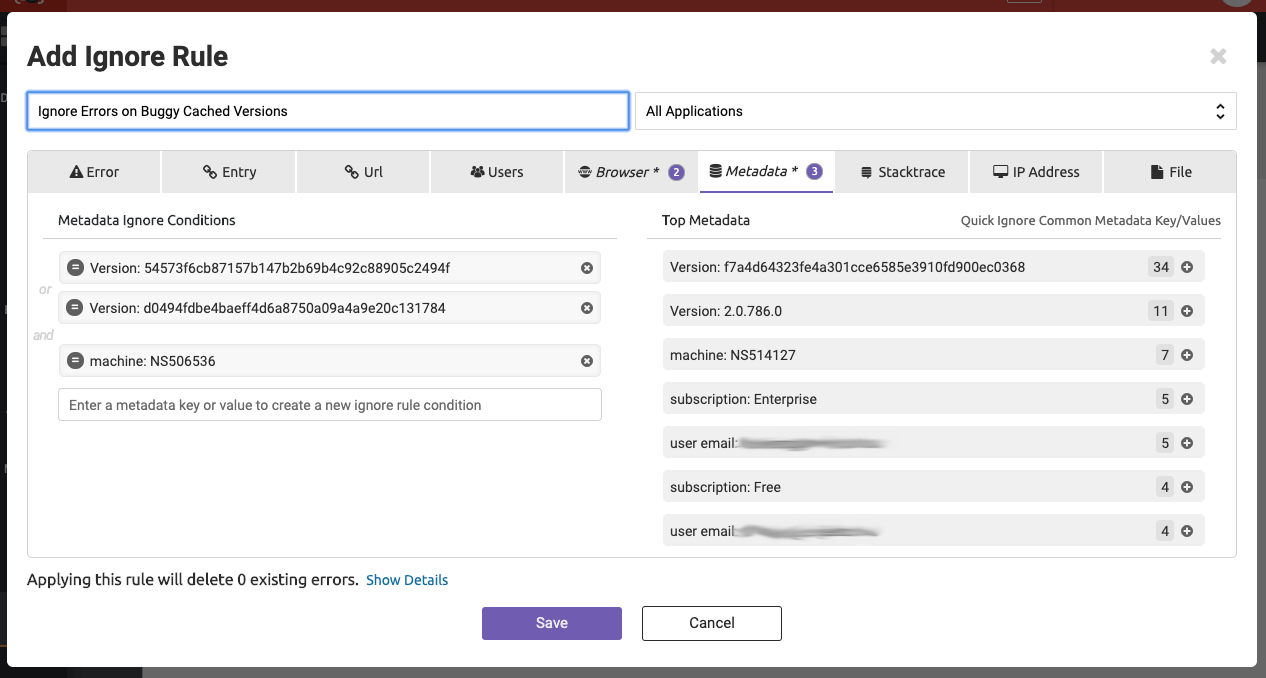This screenshot has width=1266, height=678.
Task: Toggle equals operator on machine NS506536 condition
Action: click(x=75, y=361)
